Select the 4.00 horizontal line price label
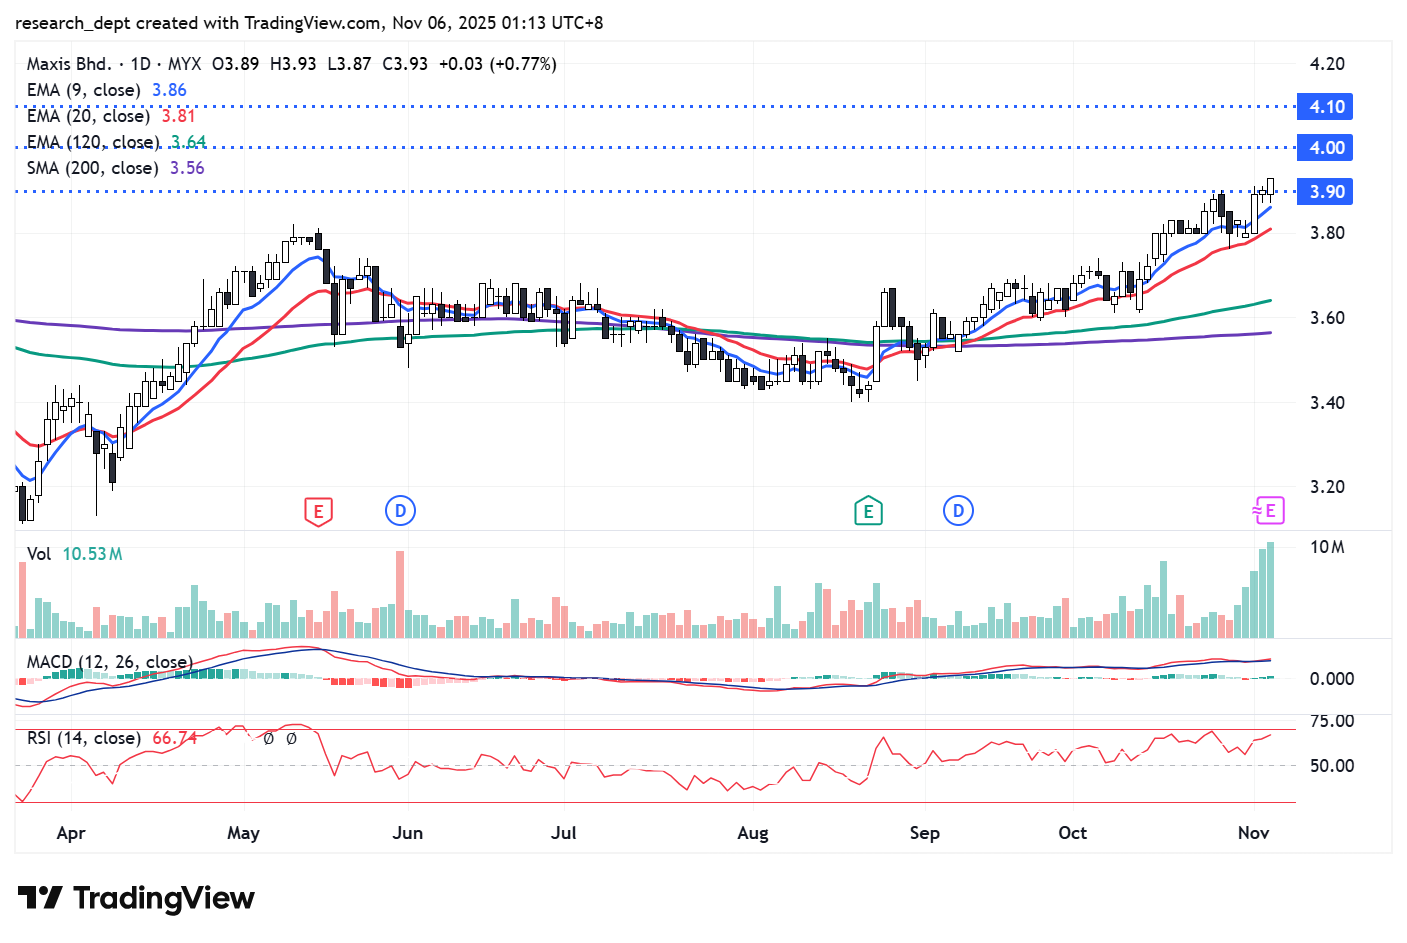 coord(1325,148)
